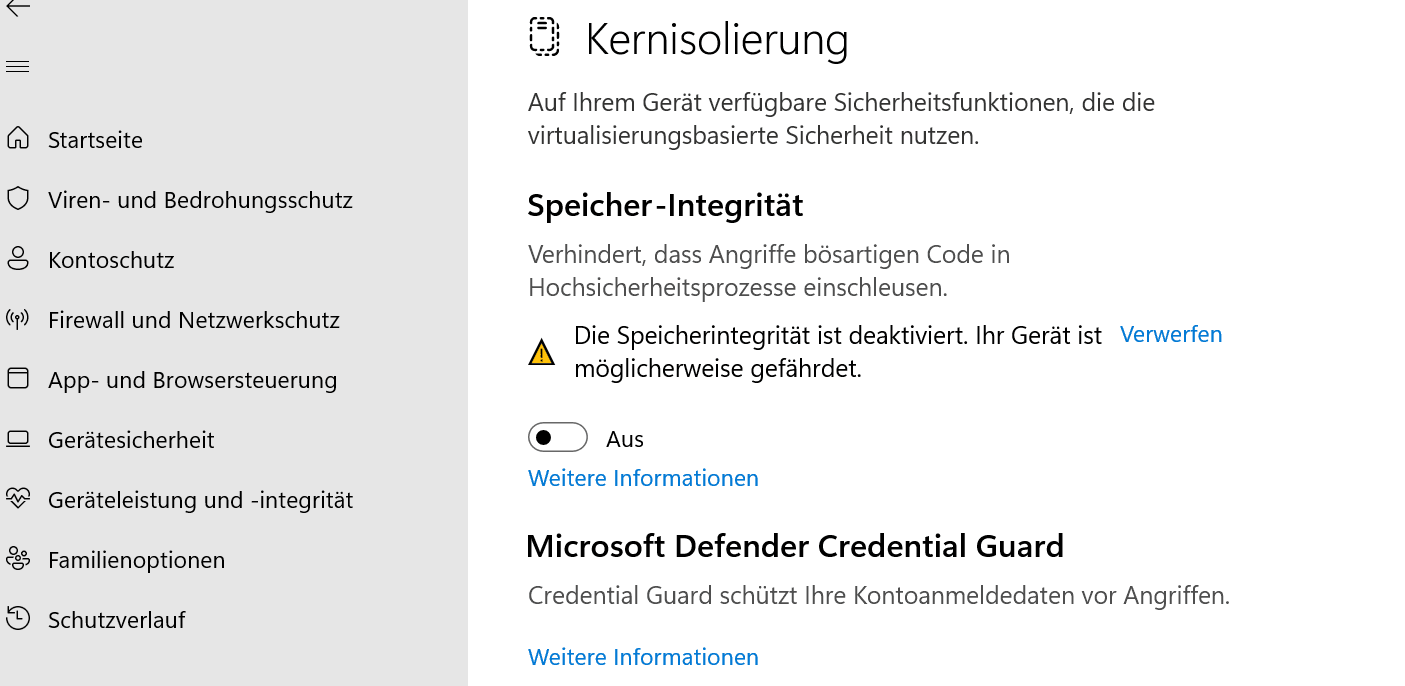Click the Schutzverlauf history clock icon

[18, 619]
